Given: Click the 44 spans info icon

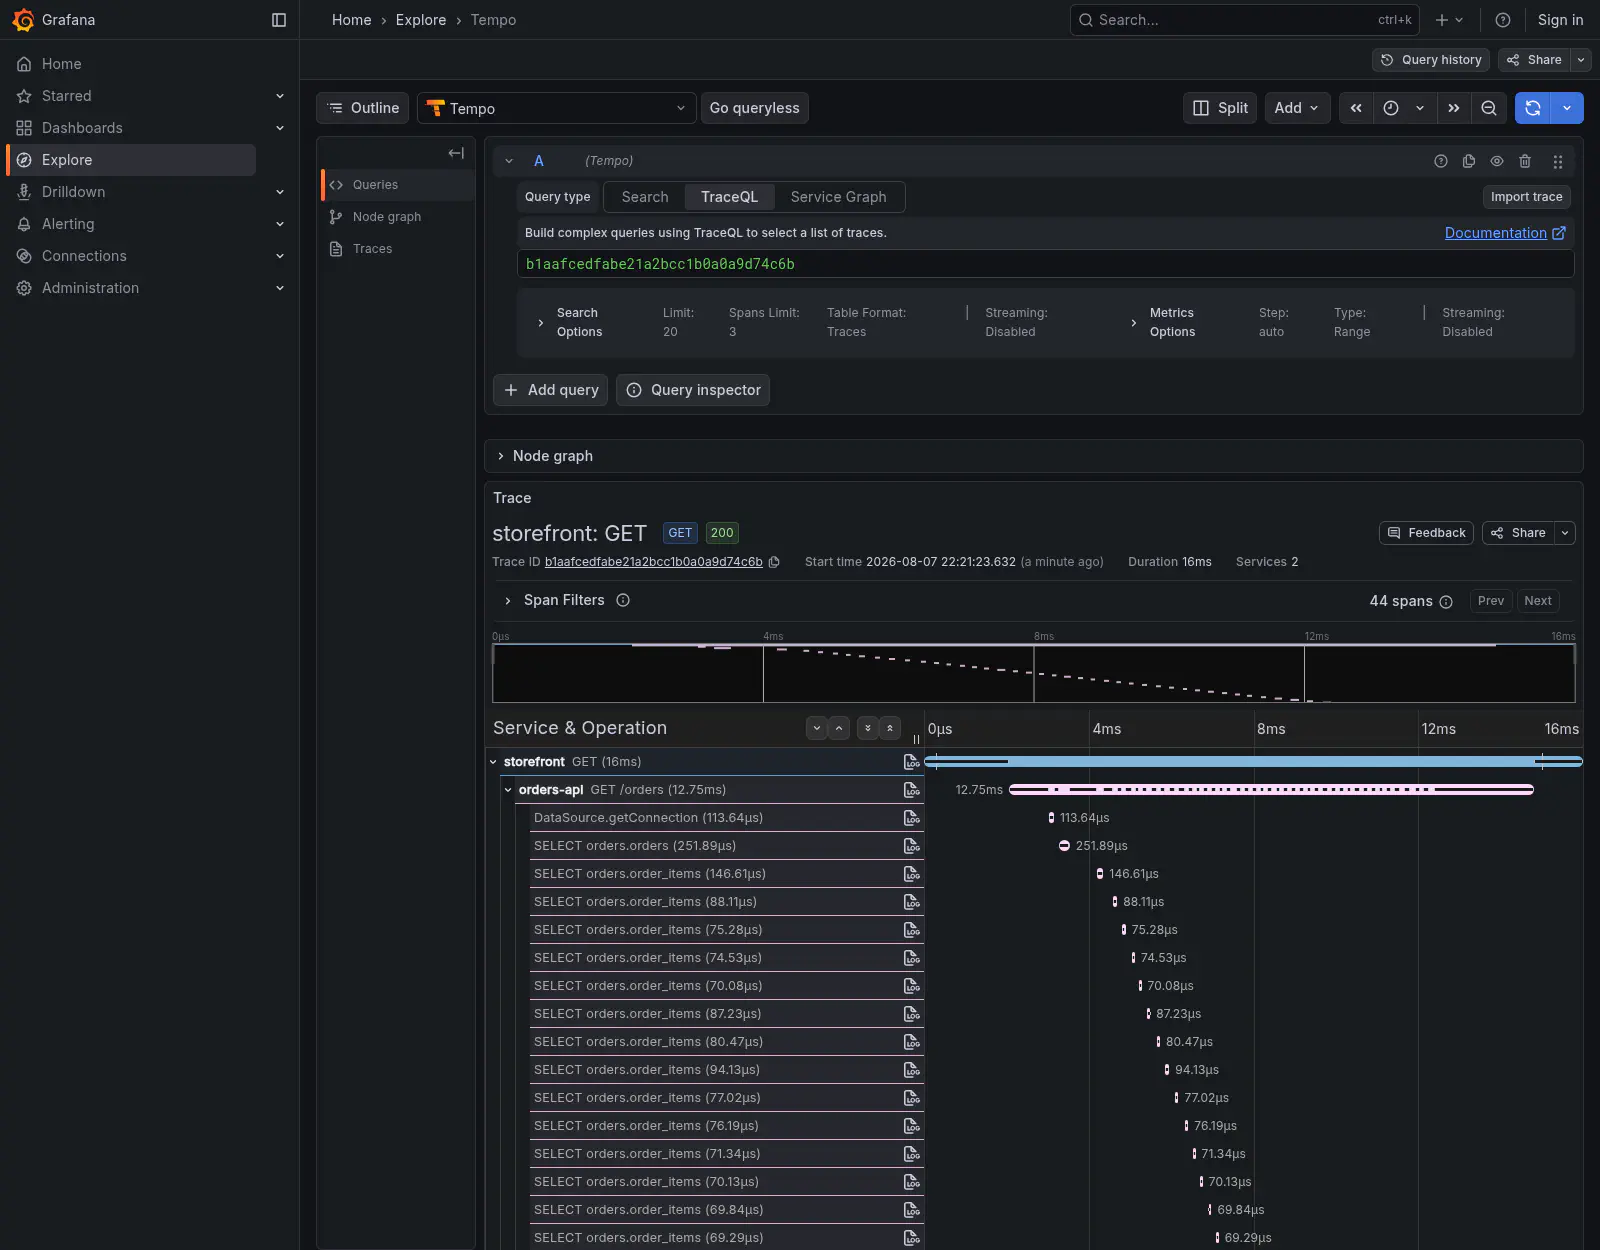Looking at the screenshot, I should (x=1446, y=602).
